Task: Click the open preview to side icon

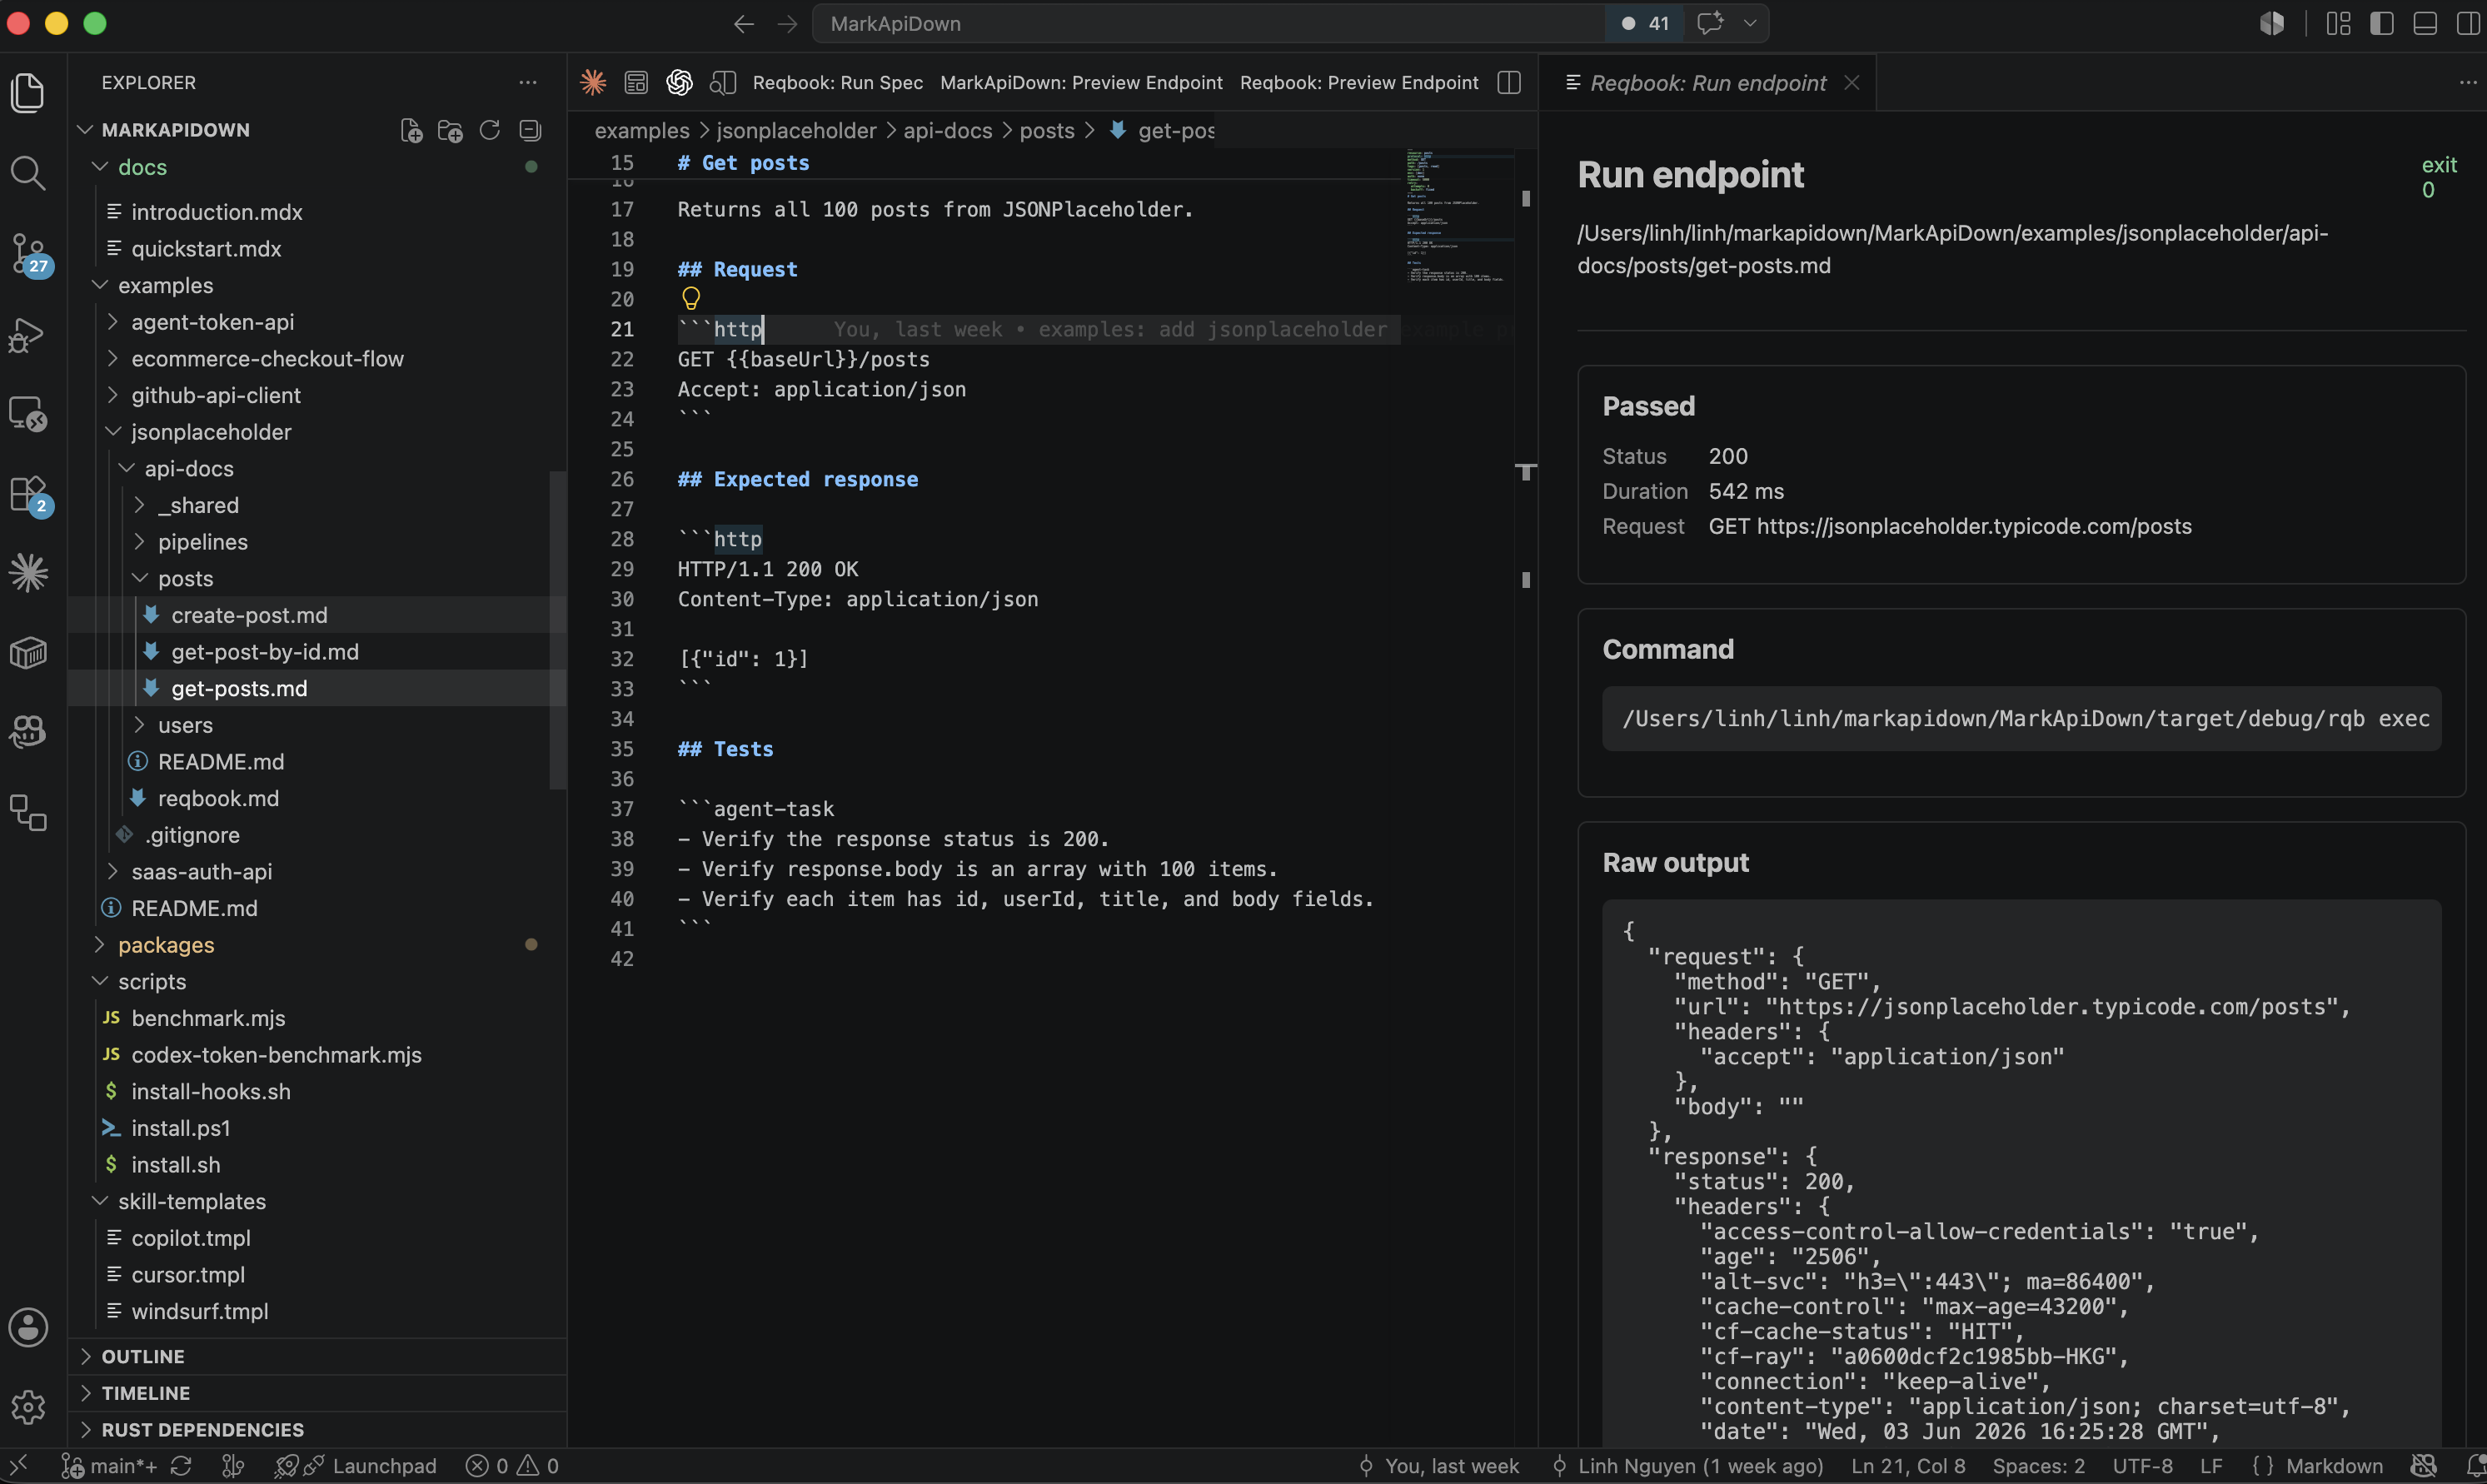Action: (723, 82)
